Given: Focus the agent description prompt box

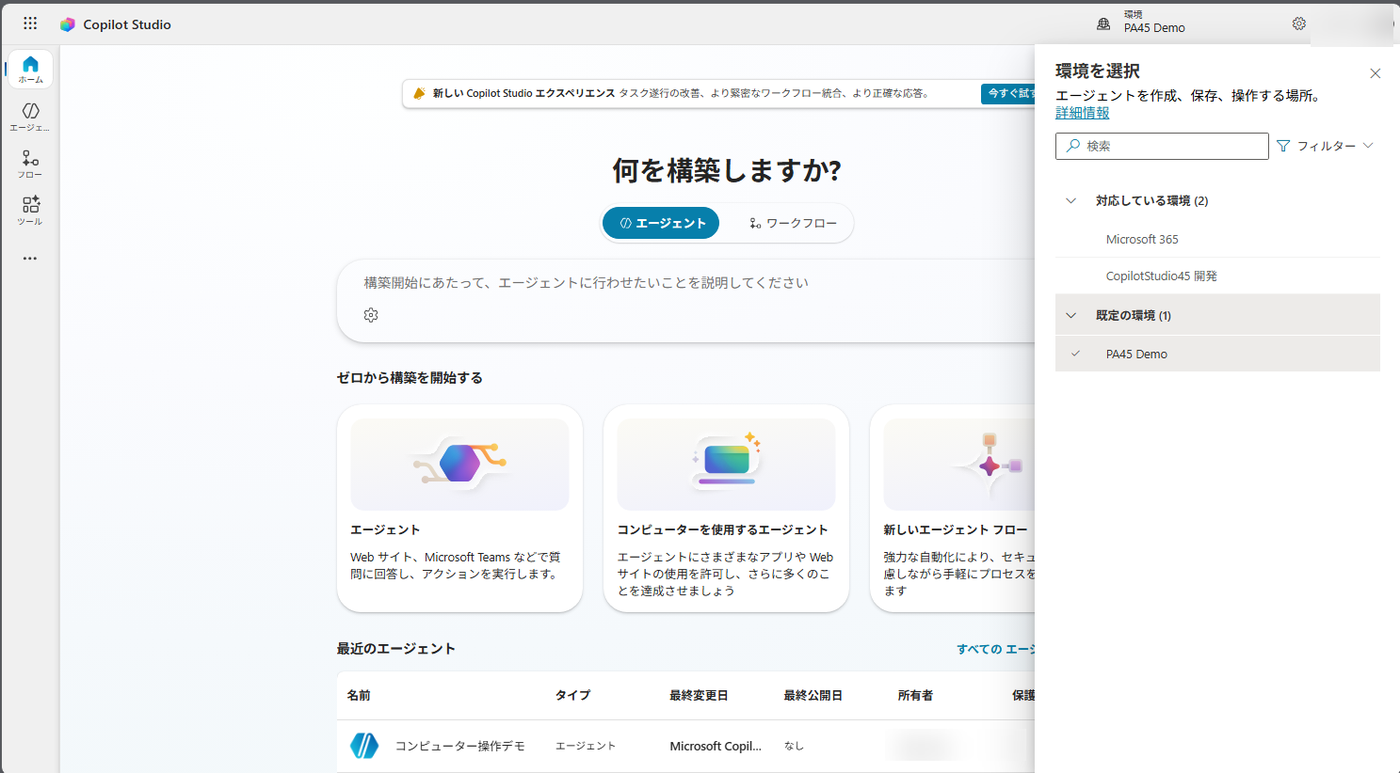Looking at the screenshot, I should [686, 301].
